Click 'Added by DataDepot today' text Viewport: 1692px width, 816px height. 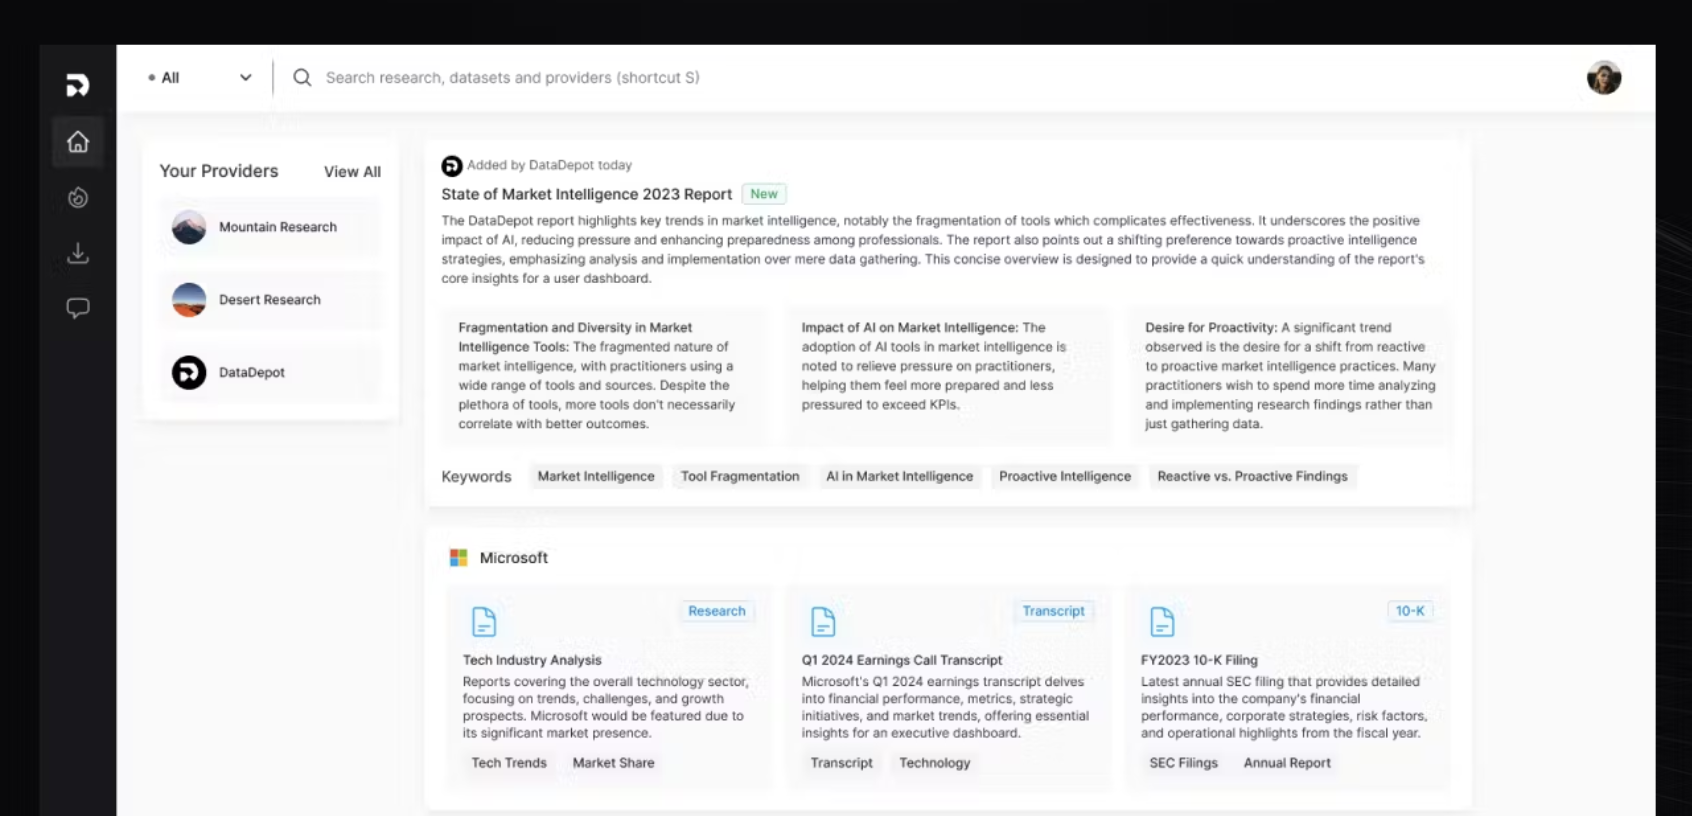[549, 165]
